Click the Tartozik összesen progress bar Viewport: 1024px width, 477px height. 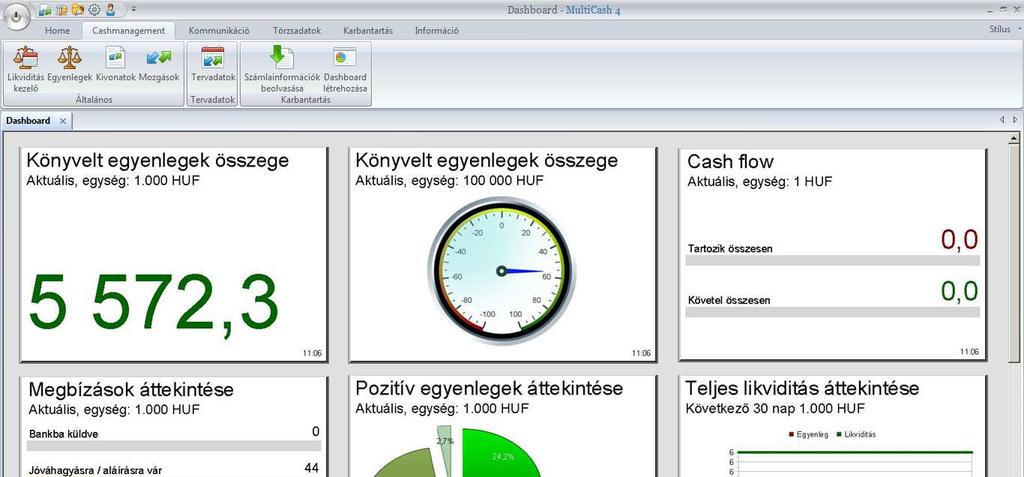832,260
